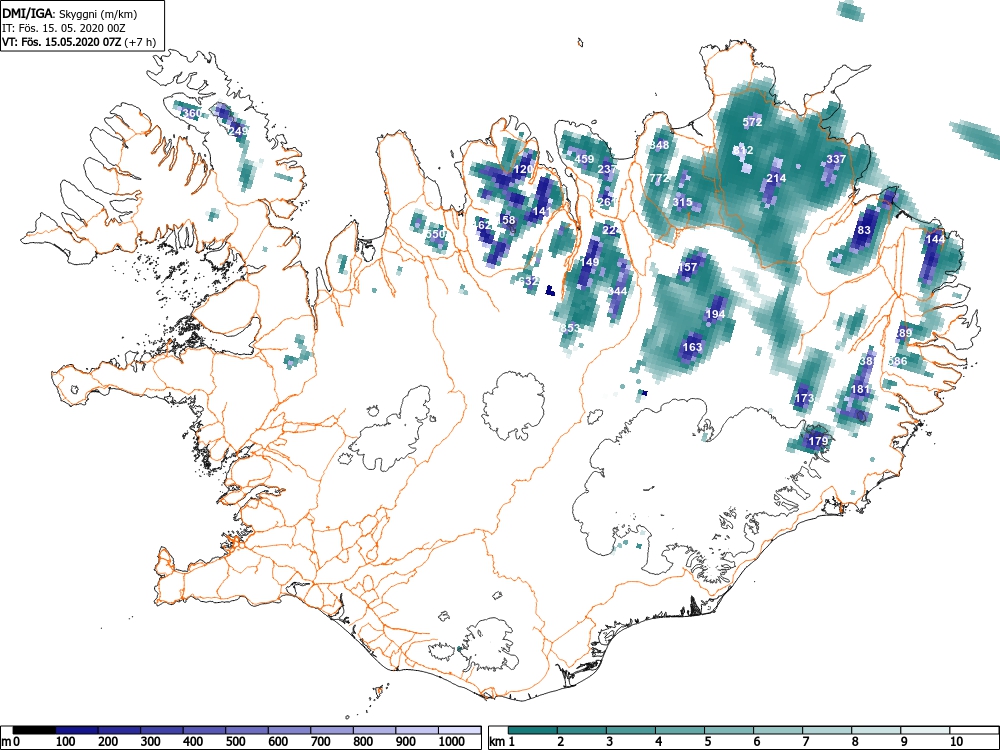The height and width of the screenshot is (750, 1000).
Task: Click the 83 visibility value in the east
Action: (864, 230)
